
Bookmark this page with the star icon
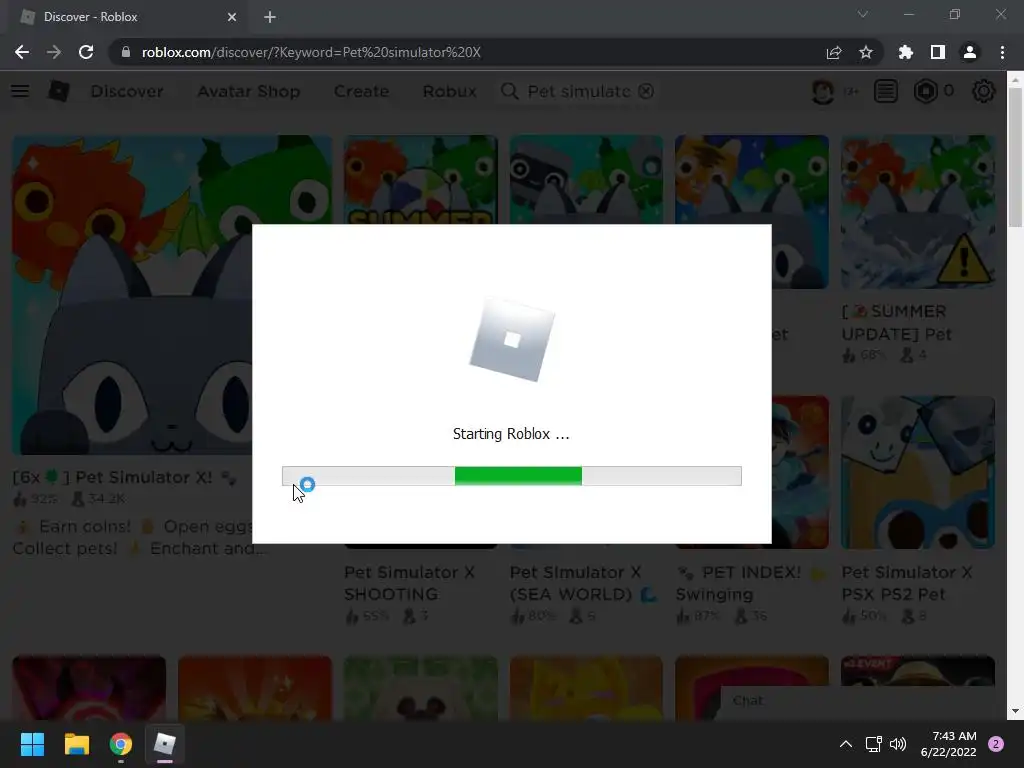pyautogui.click(x=866, y=52)
